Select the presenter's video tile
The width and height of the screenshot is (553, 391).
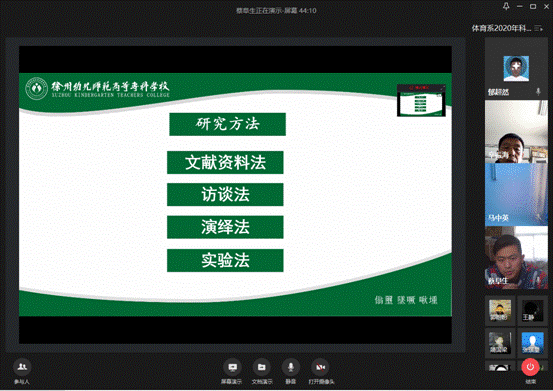coord(516,258)
